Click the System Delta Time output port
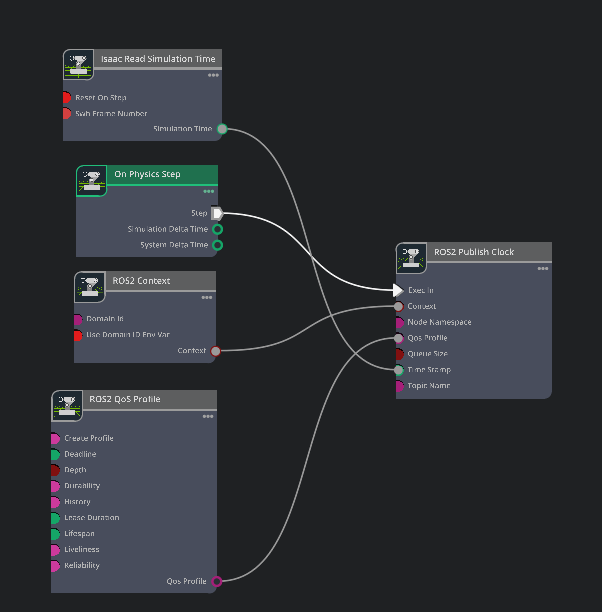The width and height of the screenshot is (602, 612). 217,246
